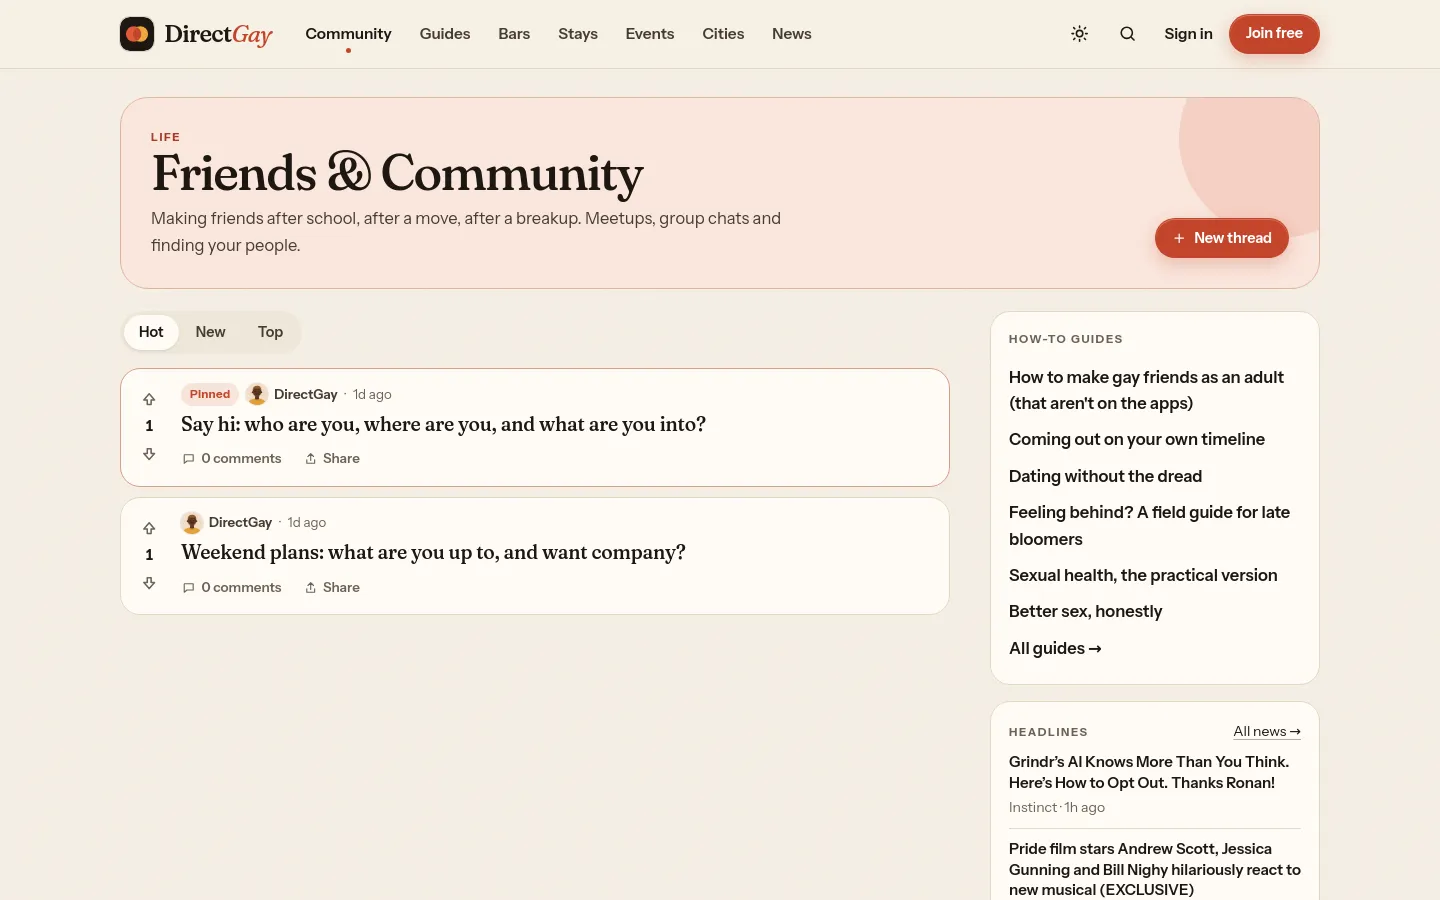
Task: Open the News nav item
Action: pos(792,34)
